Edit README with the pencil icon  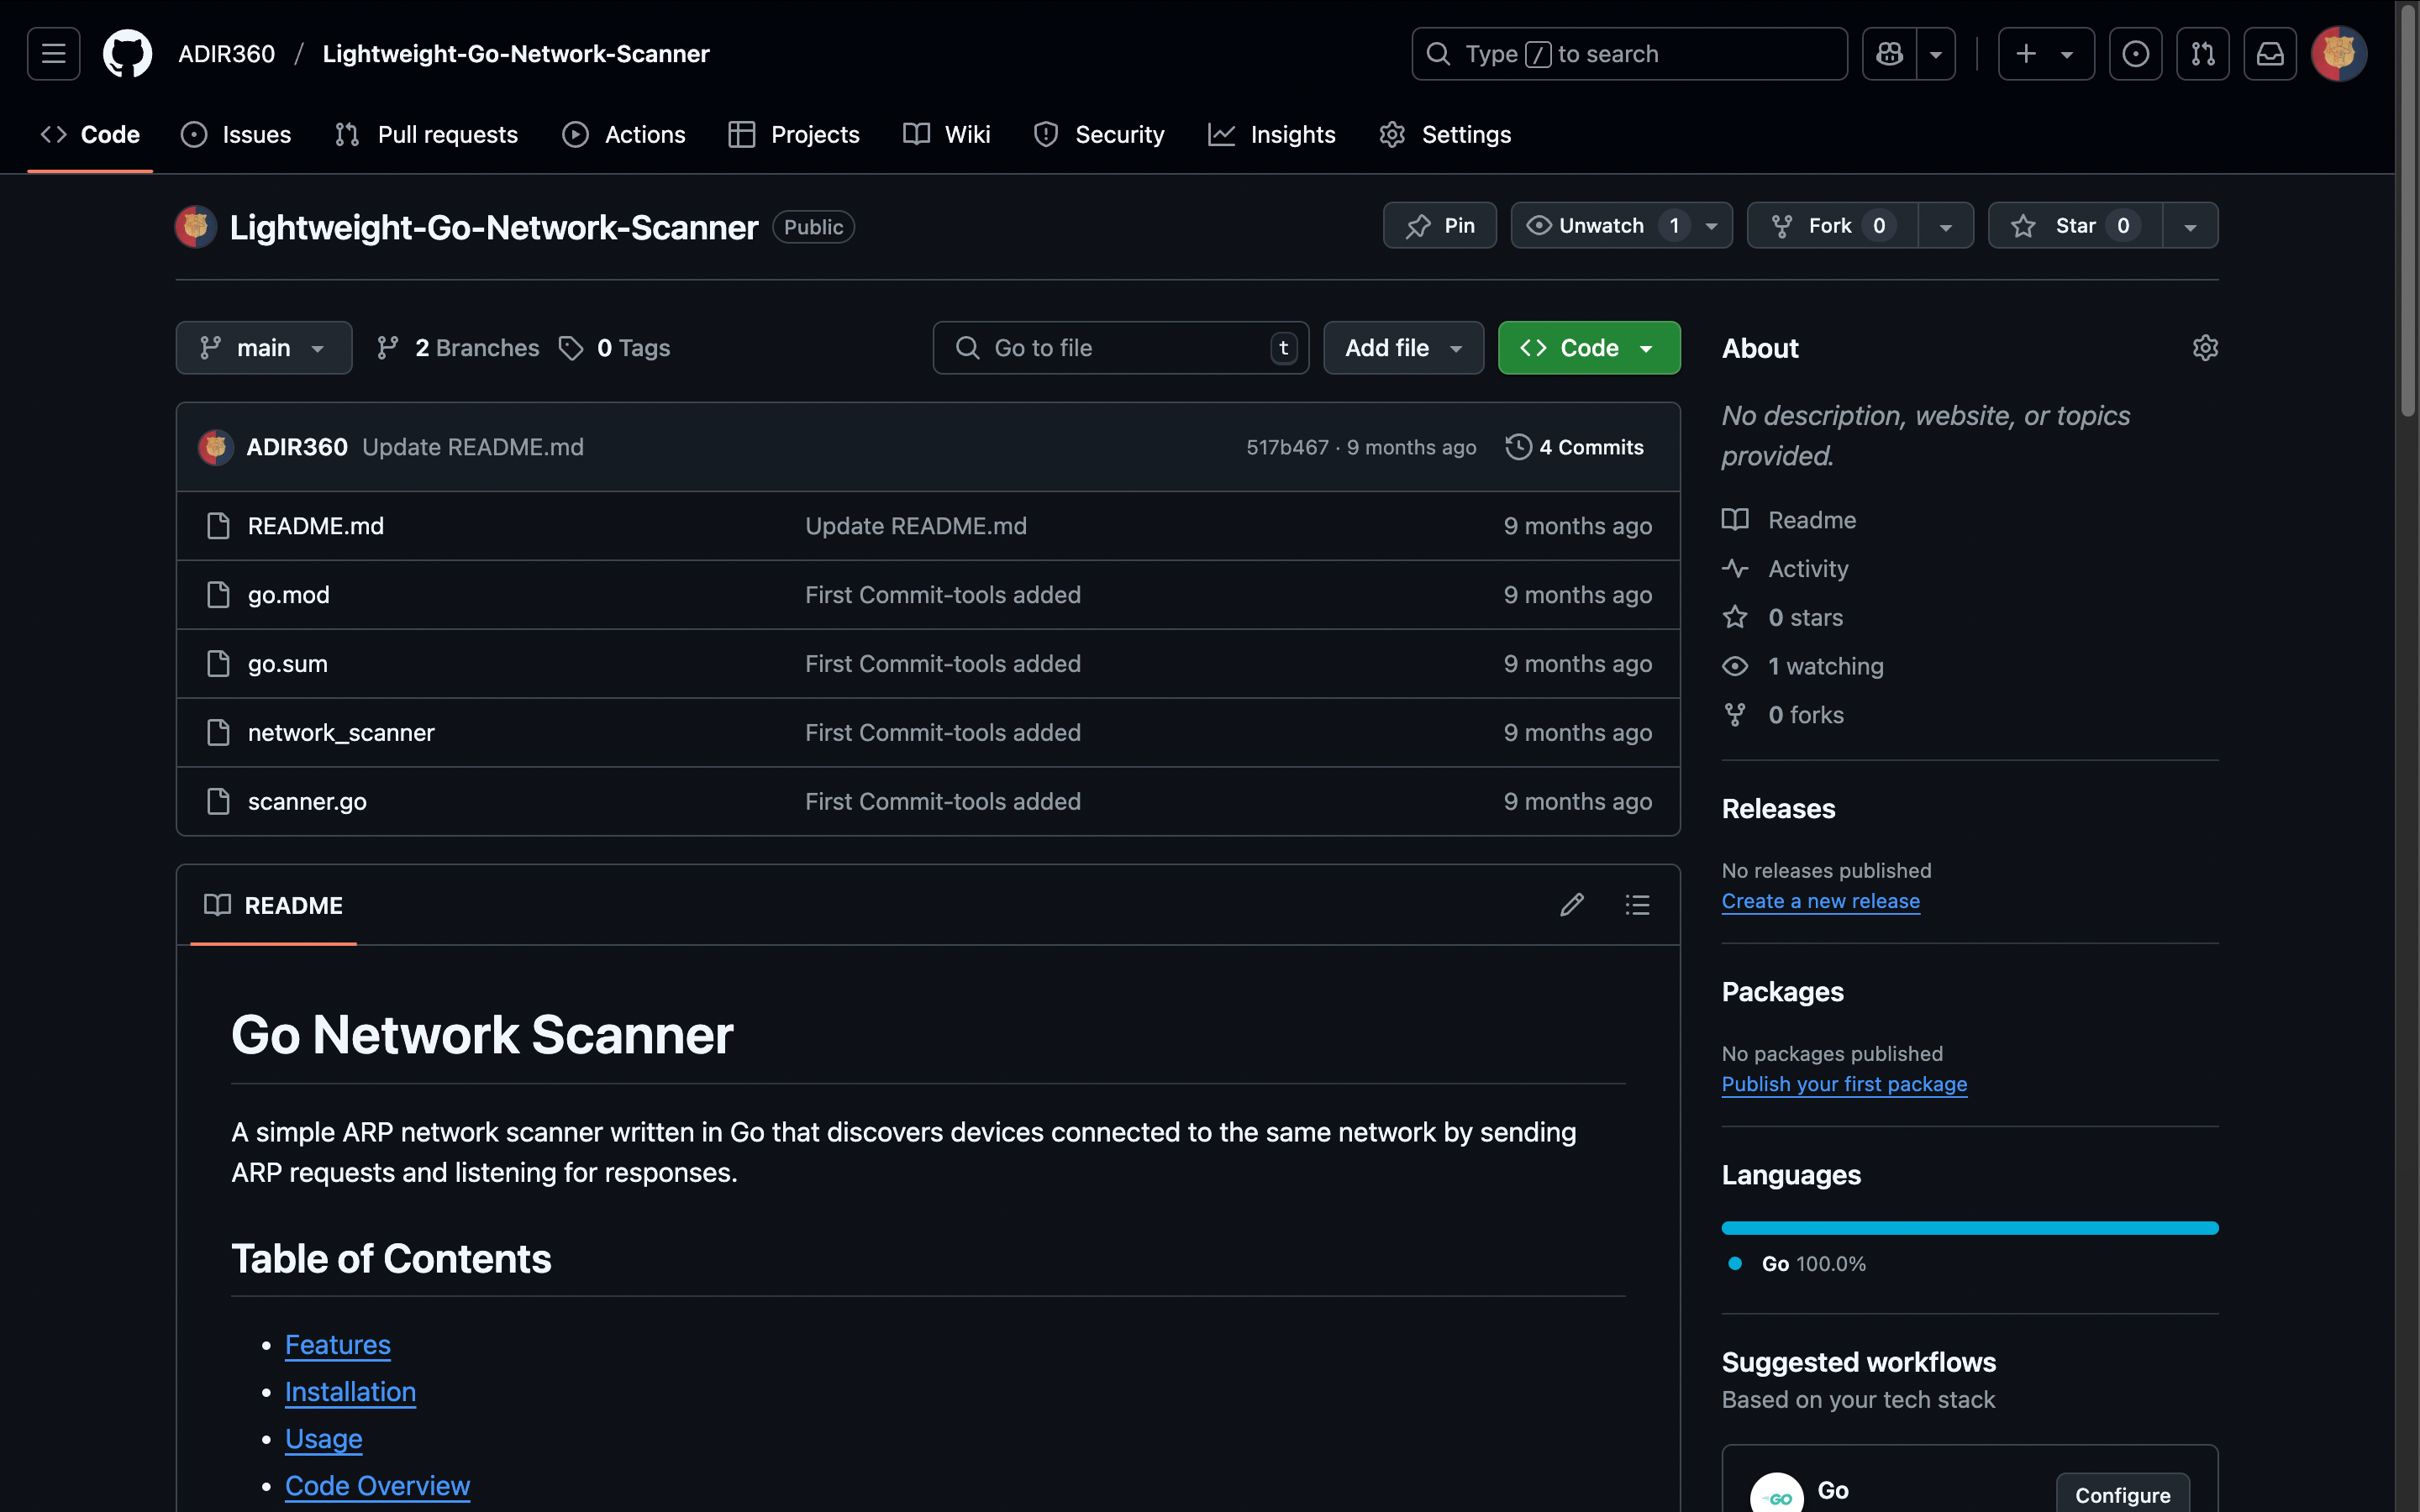coord(1572,905)
